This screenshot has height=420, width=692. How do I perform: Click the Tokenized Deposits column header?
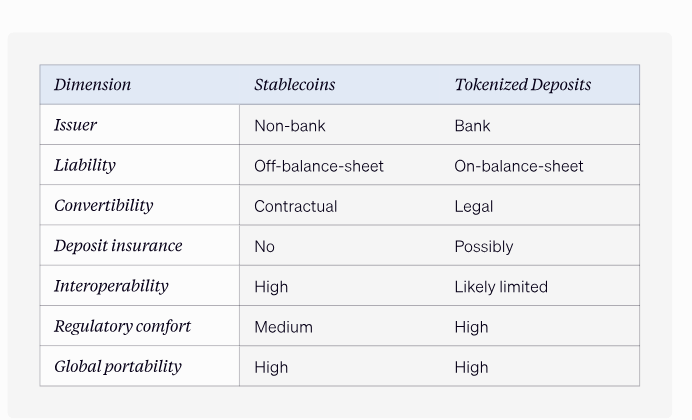coord(522,85)
